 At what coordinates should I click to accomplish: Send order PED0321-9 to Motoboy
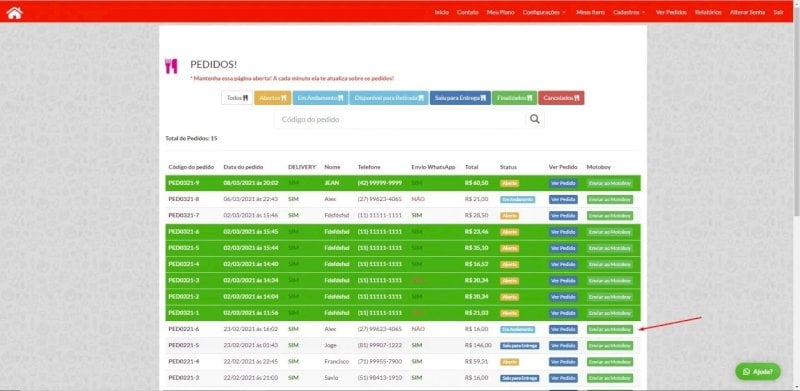[x=610, y=183]
